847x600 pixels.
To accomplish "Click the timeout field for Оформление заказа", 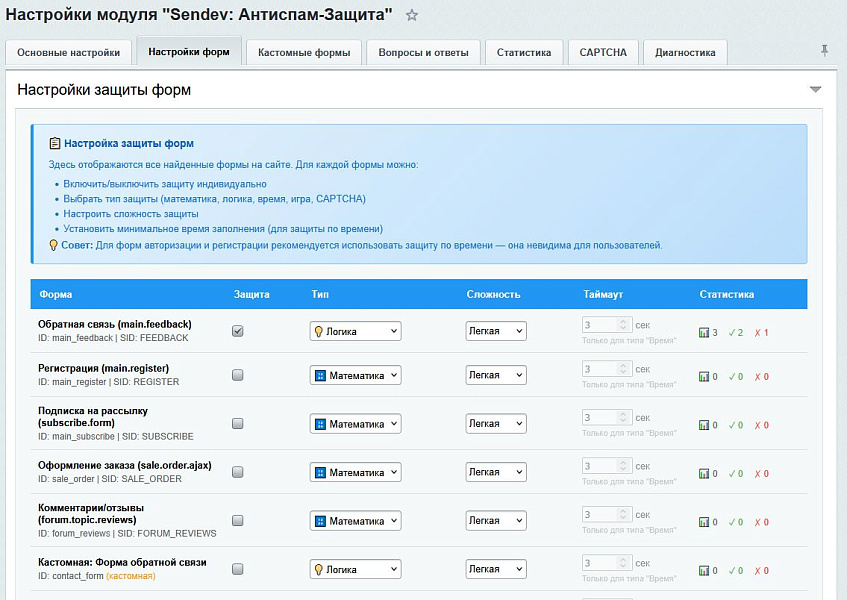I will (x=600, y=466).
